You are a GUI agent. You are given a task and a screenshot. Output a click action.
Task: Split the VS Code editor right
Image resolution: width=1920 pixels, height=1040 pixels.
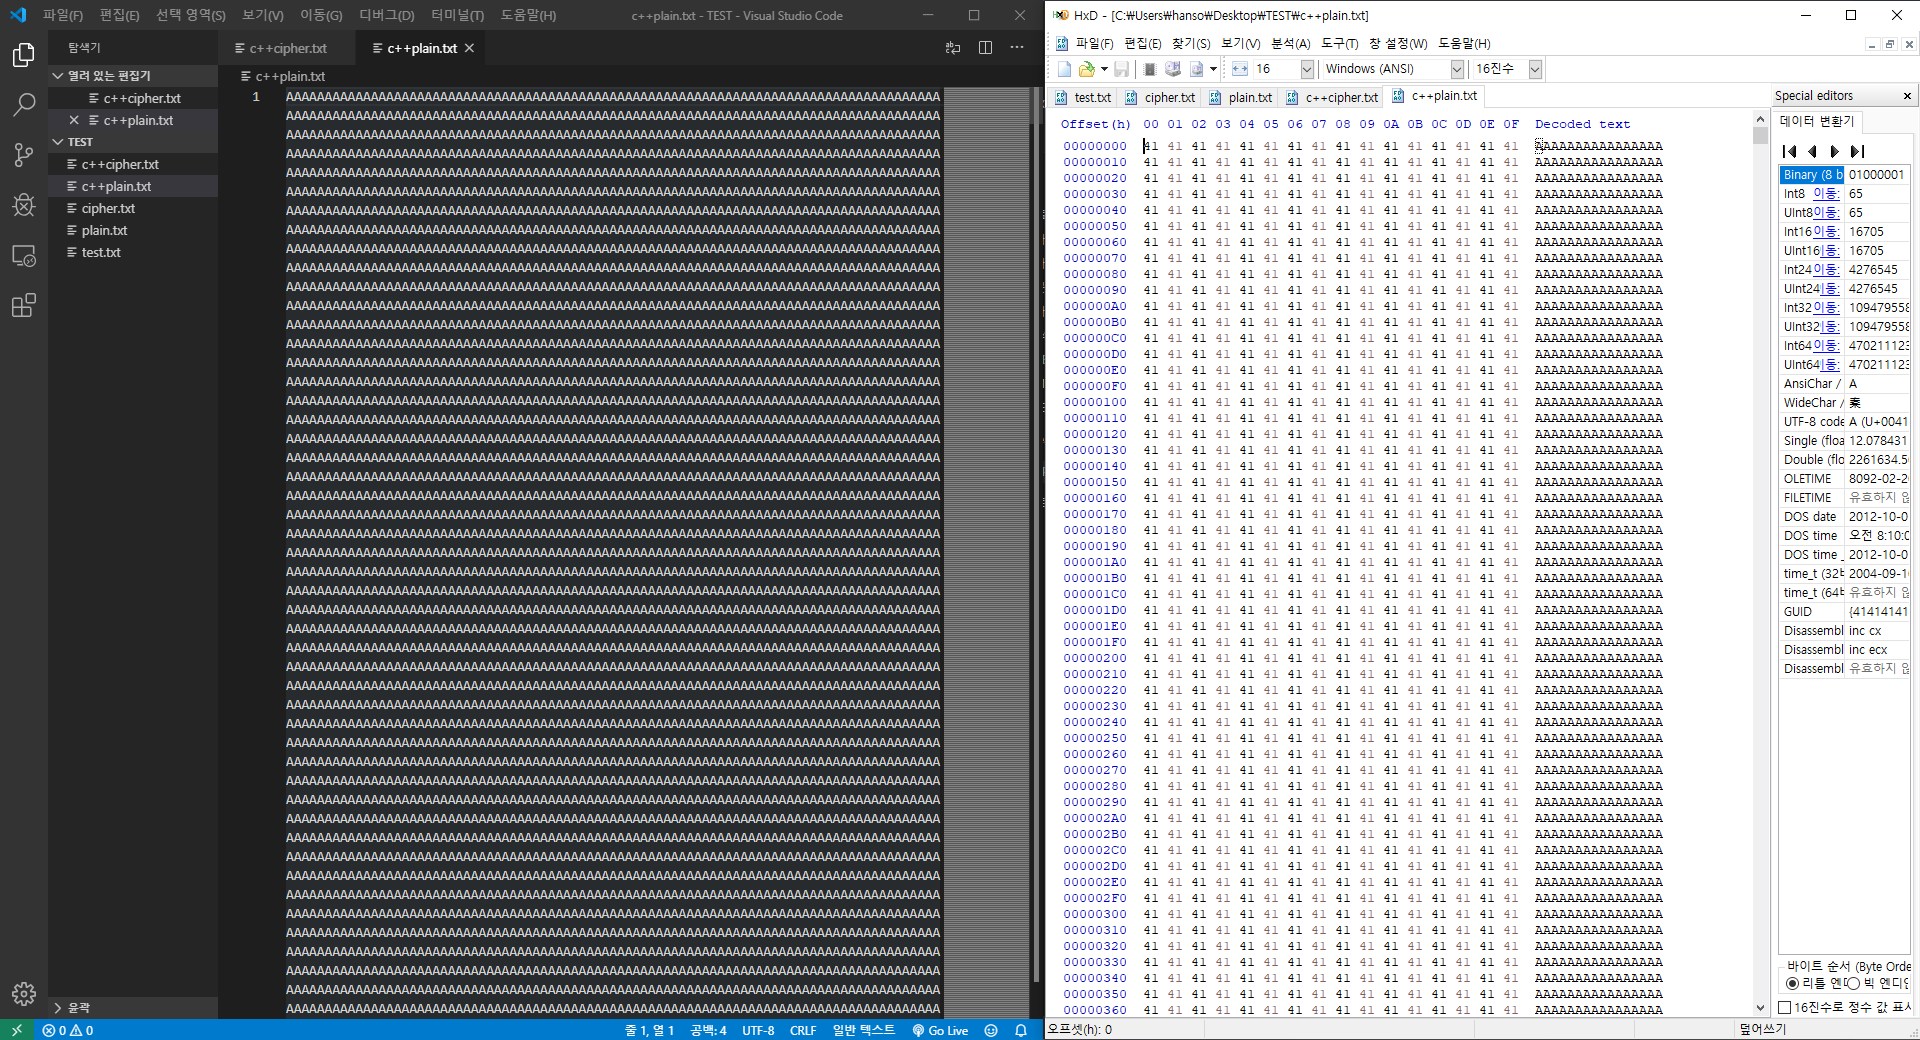tap(985, 48)
